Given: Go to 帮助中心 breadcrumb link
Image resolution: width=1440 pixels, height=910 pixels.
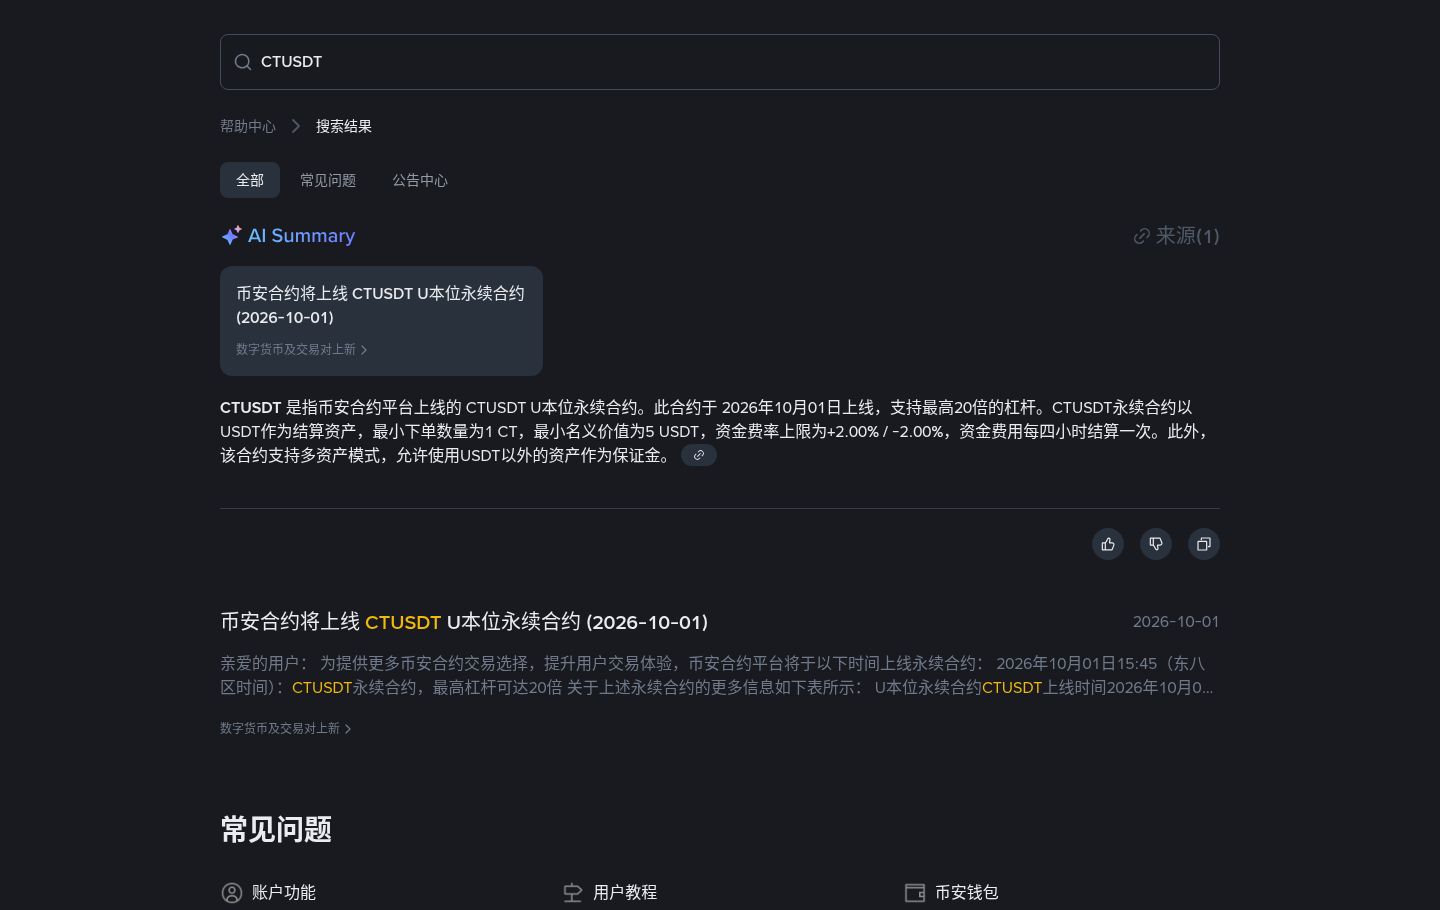Looking at the screenshot, I should pos(248,126).
